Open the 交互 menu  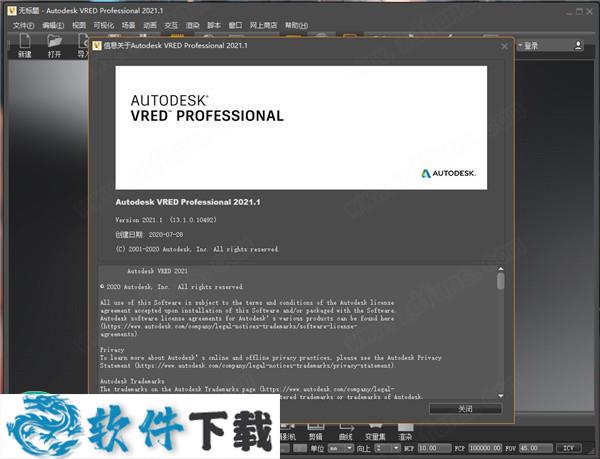(x=171, y=26)
